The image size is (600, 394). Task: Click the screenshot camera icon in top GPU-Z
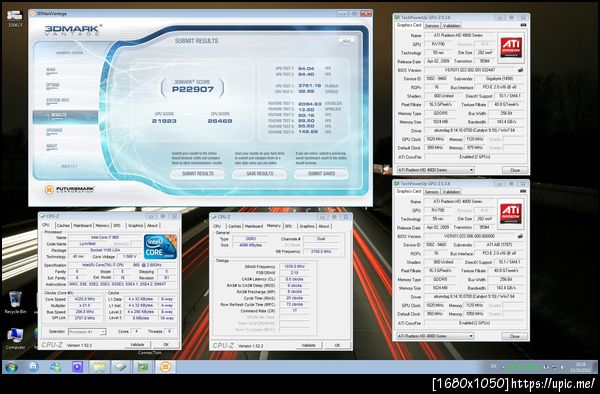click(523, 25)
